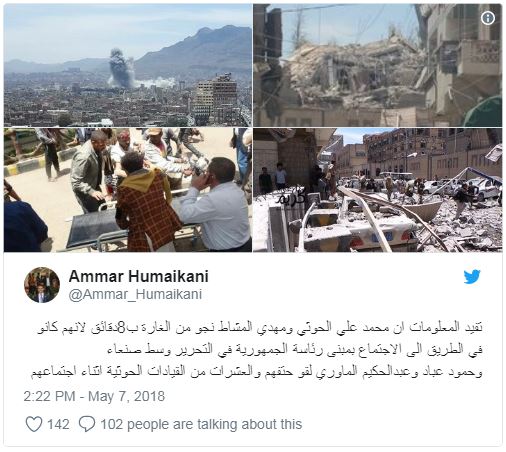Click the first line of Arabic tweet text
The width and height of the screenshot is (506, 452).
click(x=260, y=328)
